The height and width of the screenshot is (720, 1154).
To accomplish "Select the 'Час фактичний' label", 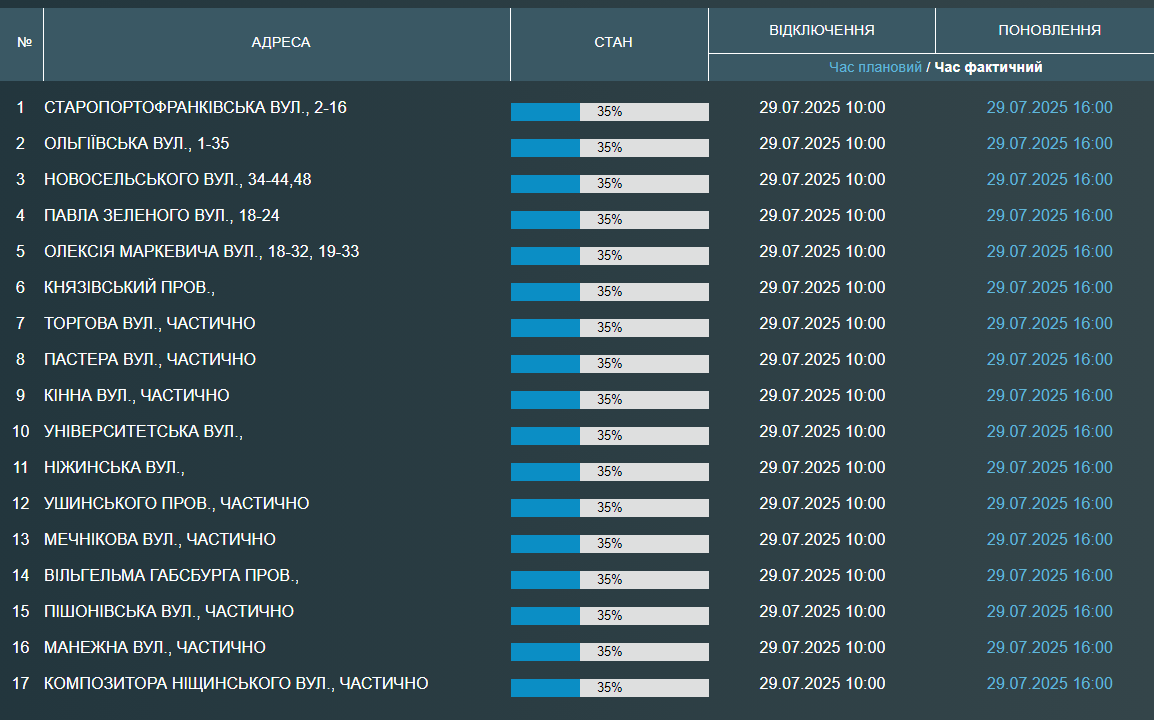I will click(x=988, y=67).
